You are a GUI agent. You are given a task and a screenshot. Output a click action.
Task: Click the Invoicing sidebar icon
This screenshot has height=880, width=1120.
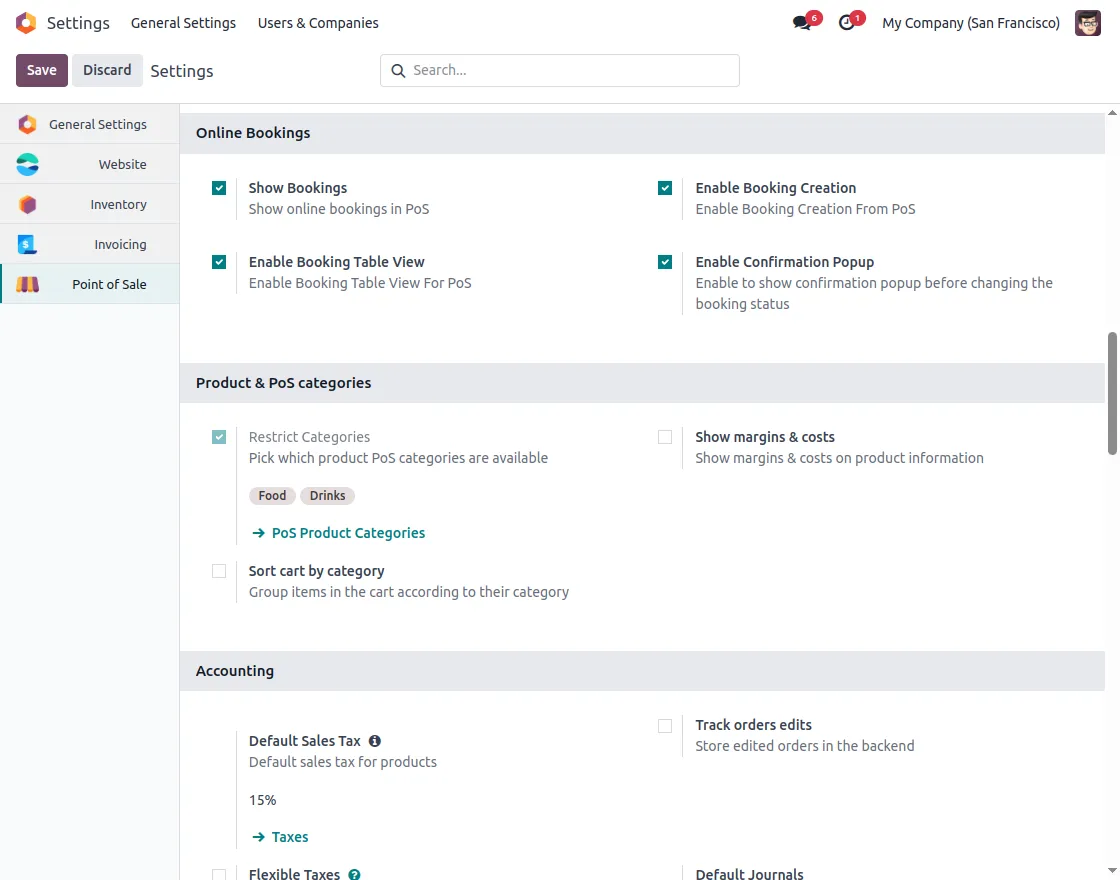click(26, 244)
